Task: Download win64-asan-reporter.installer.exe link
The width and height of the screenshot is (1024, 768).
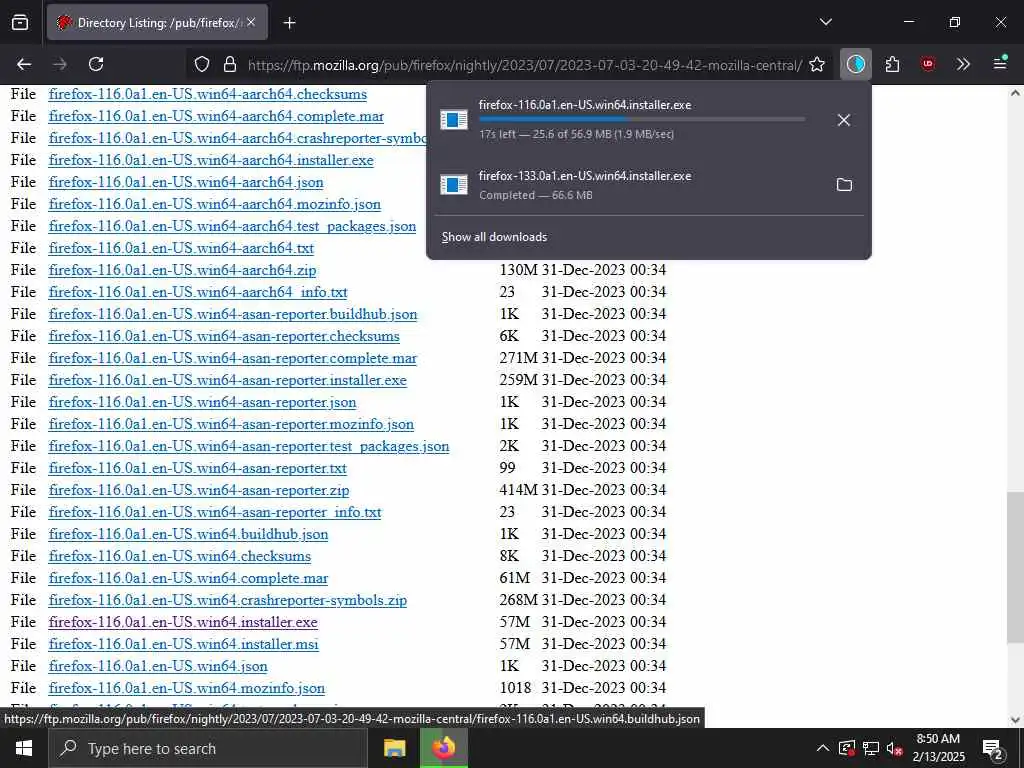Action: pyautogui.click(x=227, y=380)
